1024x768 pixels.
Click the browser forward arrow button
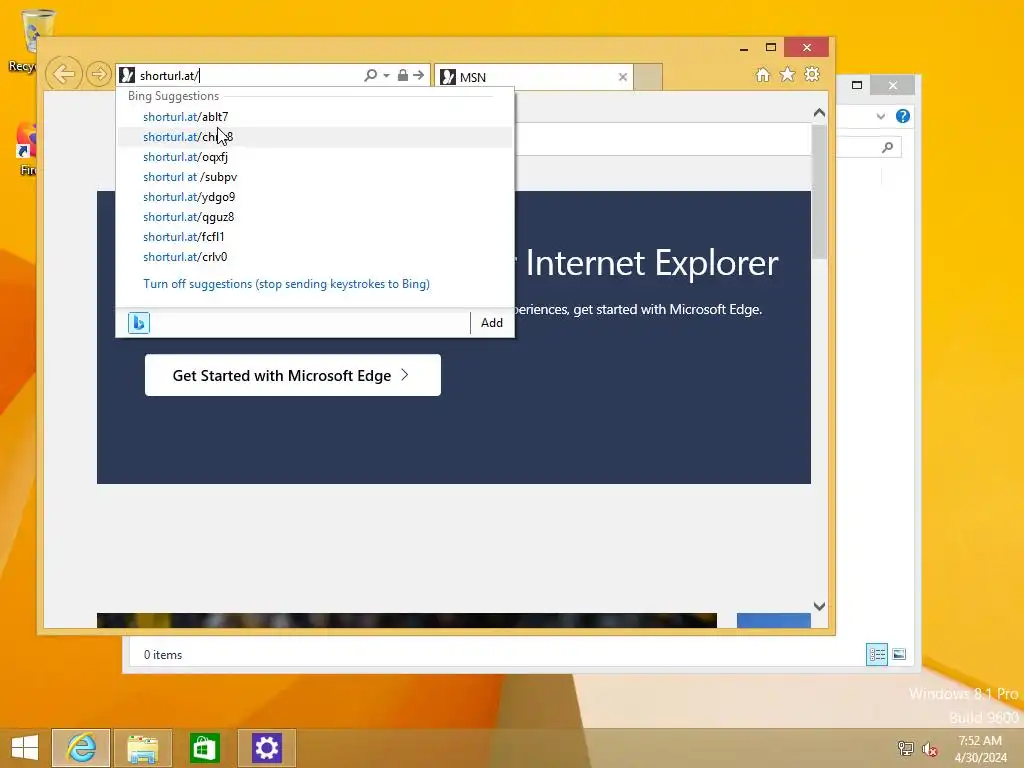coord(99,74)
